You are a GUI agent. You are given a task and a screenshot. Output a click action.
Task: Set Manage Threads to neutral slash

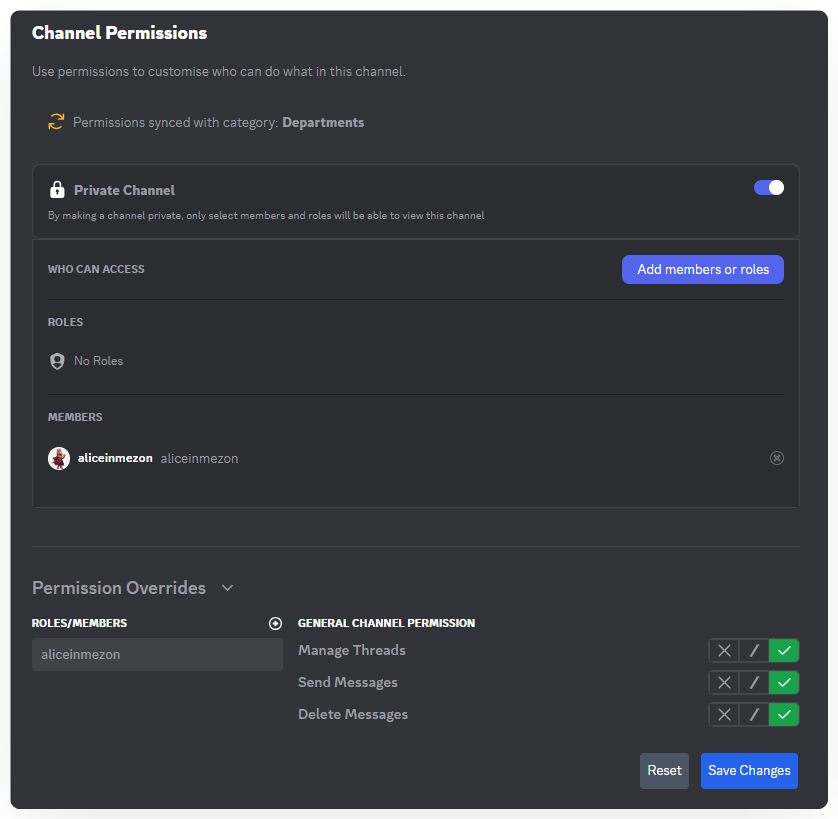(754, 651)
